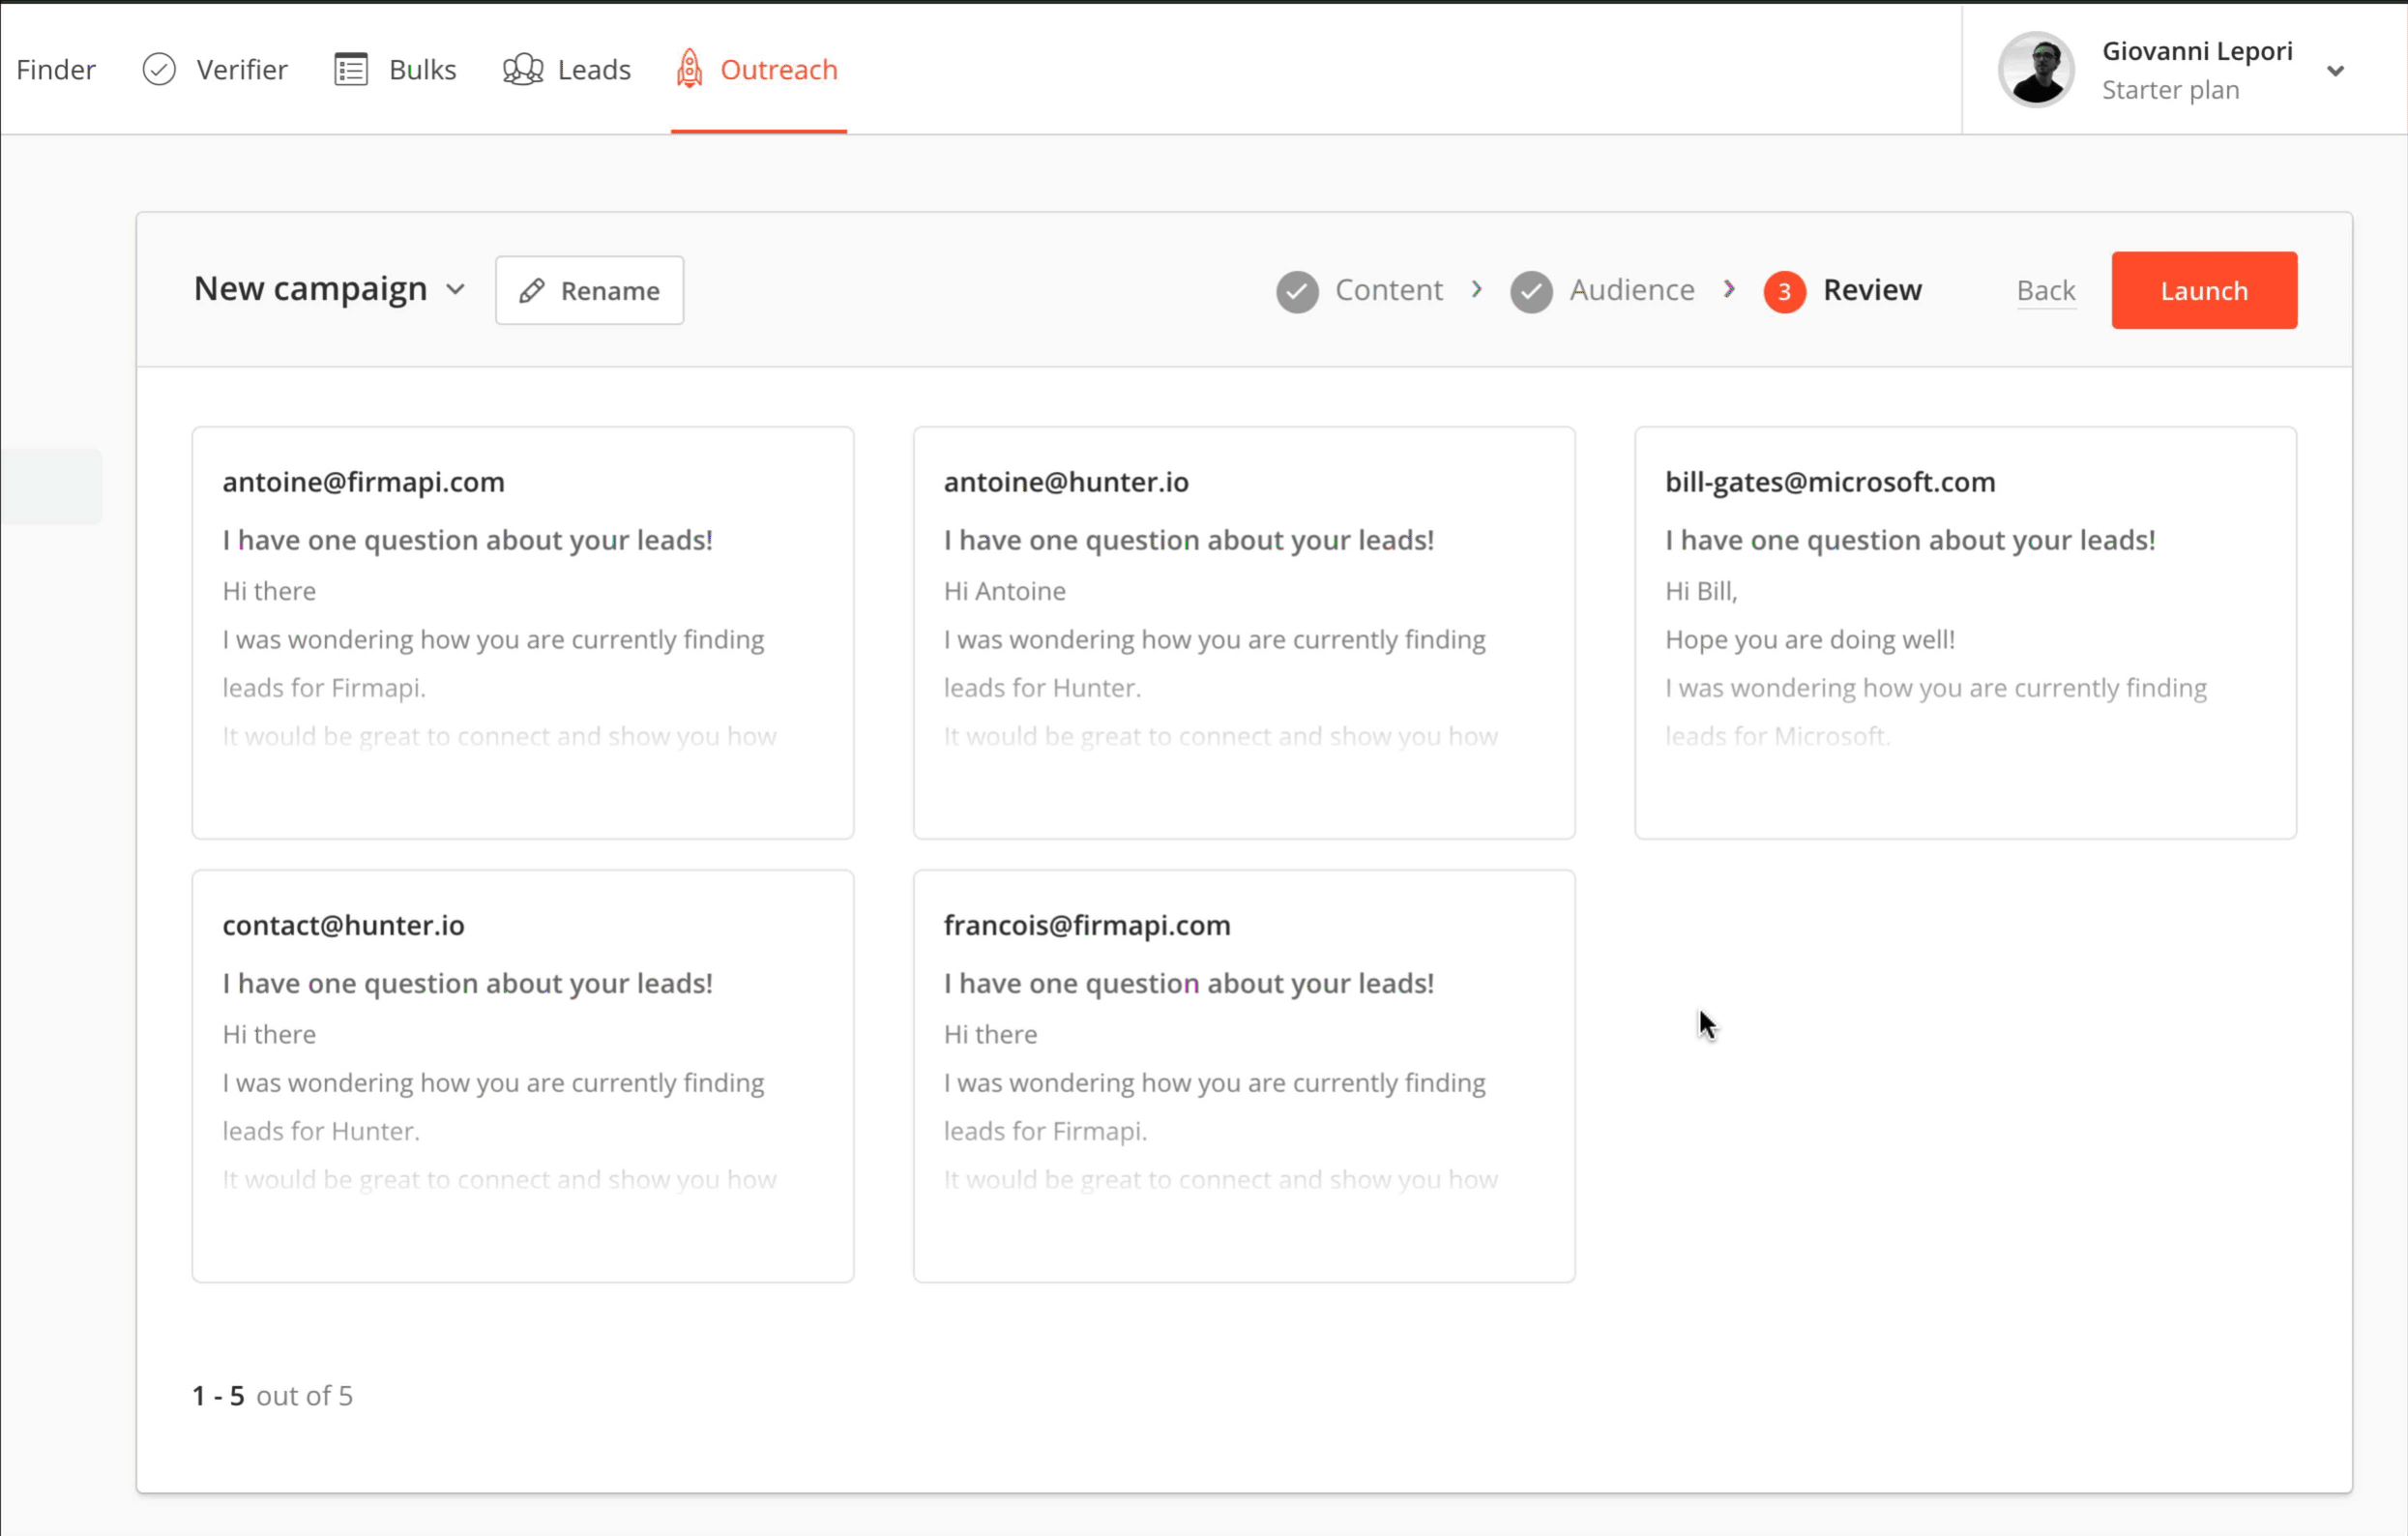2408x1536 pixels.
Task: Open the antoine@hunter.io email preview
Action: pos(1244,633)
